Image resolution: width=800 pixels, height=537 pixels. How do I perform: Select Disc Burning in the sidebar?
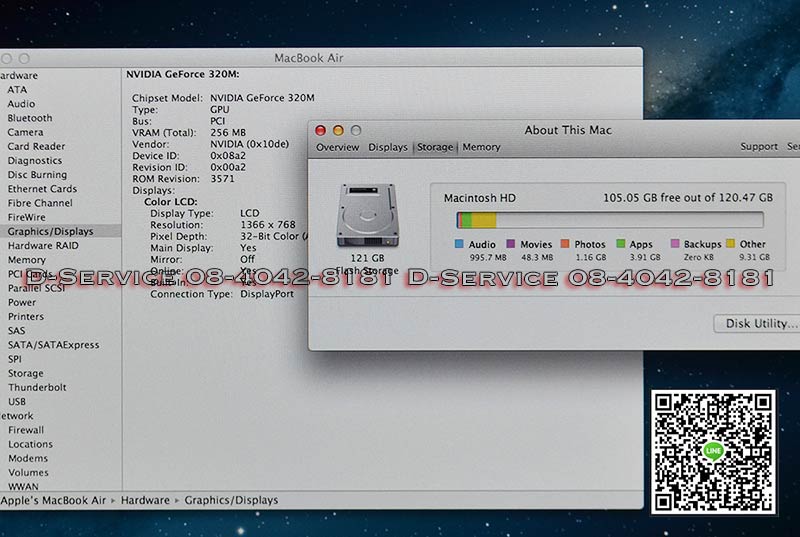coord(37,175)
